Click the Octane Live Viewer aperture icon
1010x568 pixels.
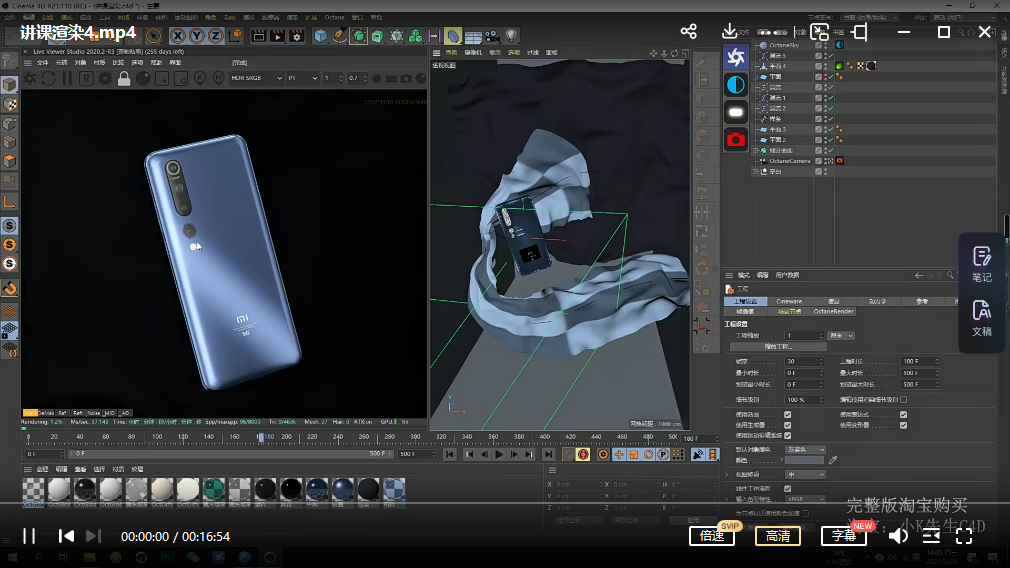[x=736, y=57]
